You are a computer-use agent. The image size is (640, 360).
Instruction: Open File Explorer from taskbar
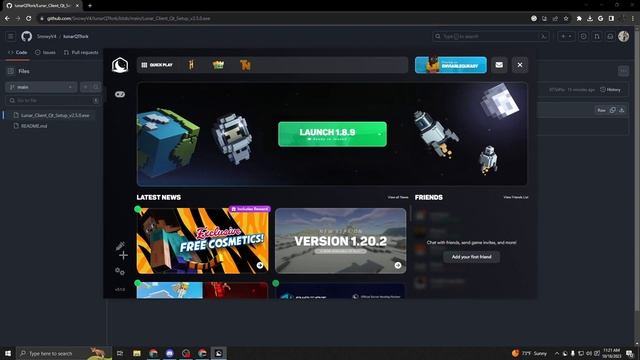pos(137,353)
